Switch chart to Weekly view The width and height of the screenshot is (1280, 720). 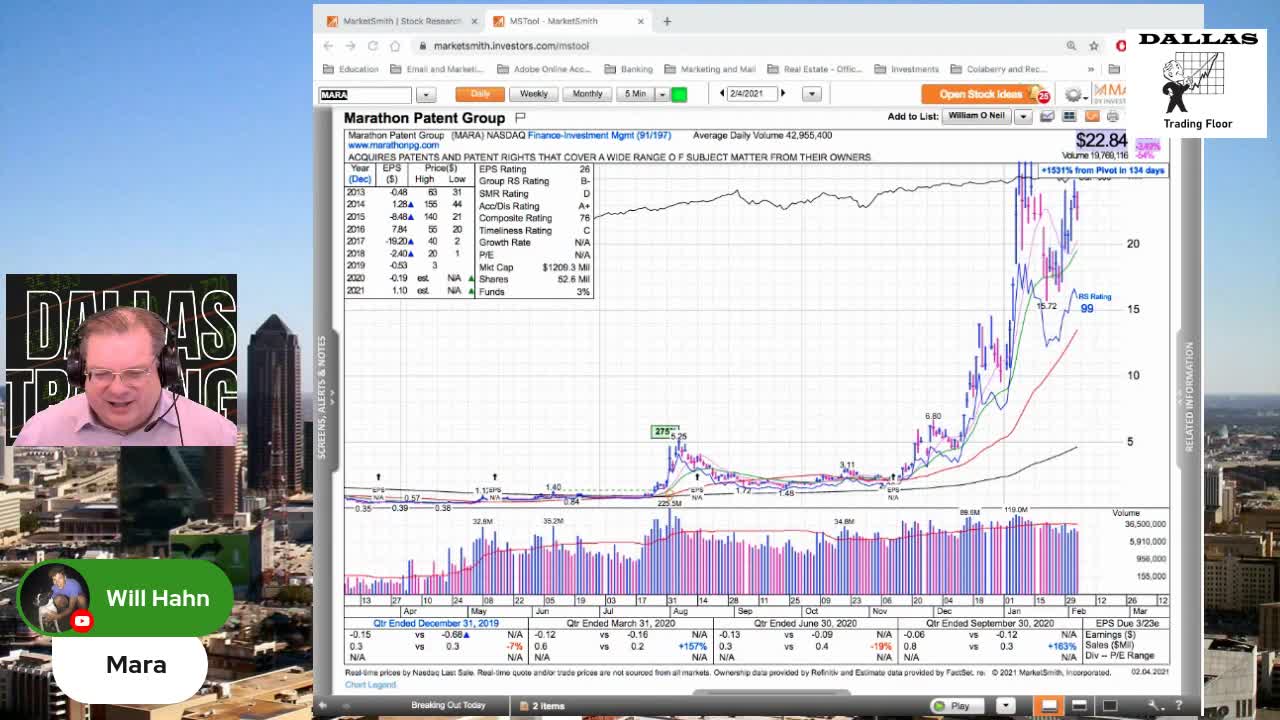(x=533, y=94)
